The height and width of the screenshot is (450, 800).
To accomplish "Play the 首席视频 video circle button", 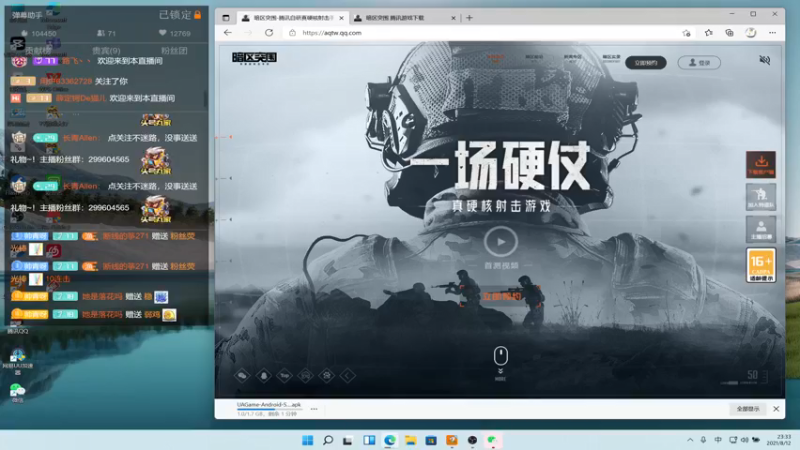I will click(x=501, y=242).
